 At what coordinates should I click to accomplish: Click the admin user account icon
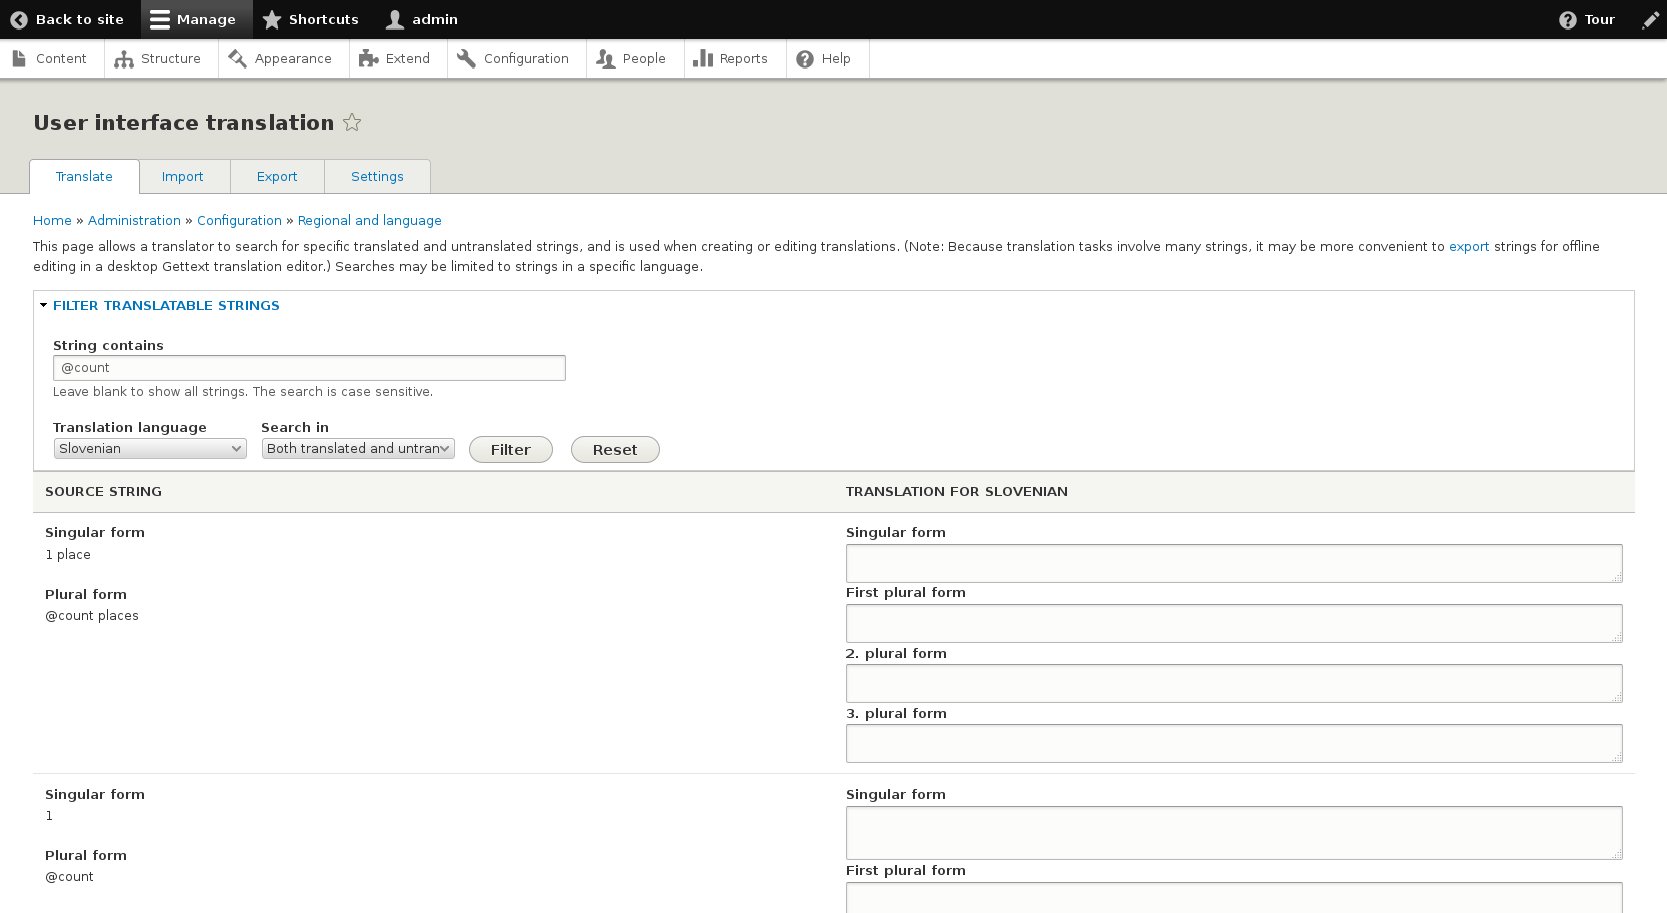[x=394, y=19]
